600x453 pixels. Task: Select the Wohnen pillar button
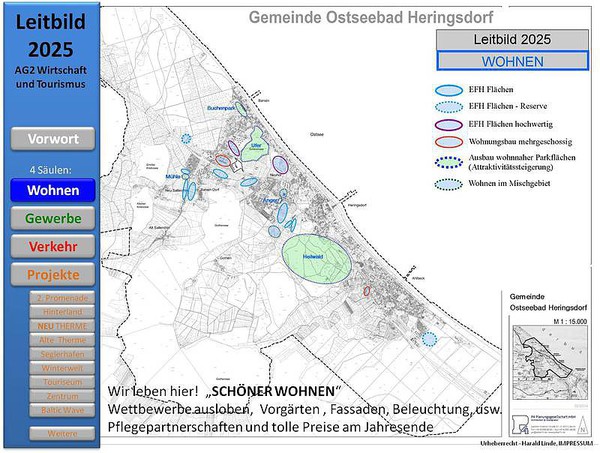[x=53, y=190]
